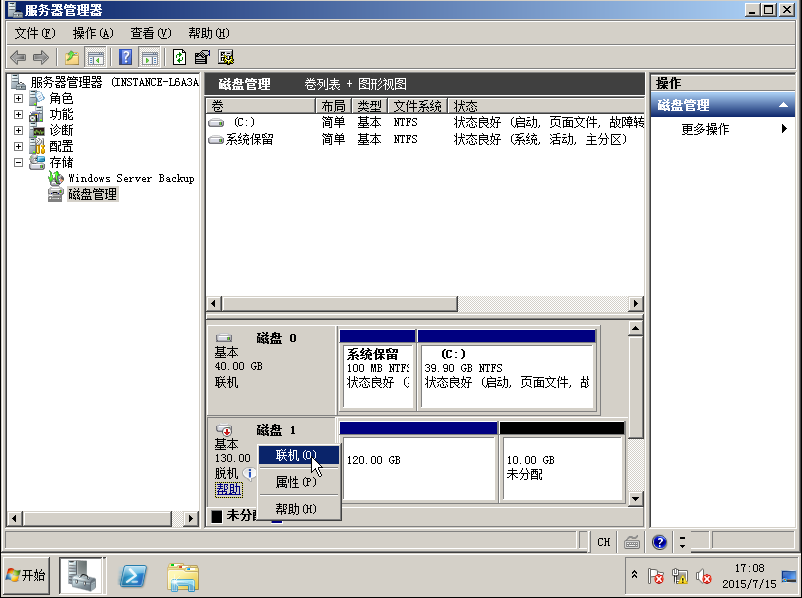Choose 联机(O) in the context menu

(x=299, y=455)
